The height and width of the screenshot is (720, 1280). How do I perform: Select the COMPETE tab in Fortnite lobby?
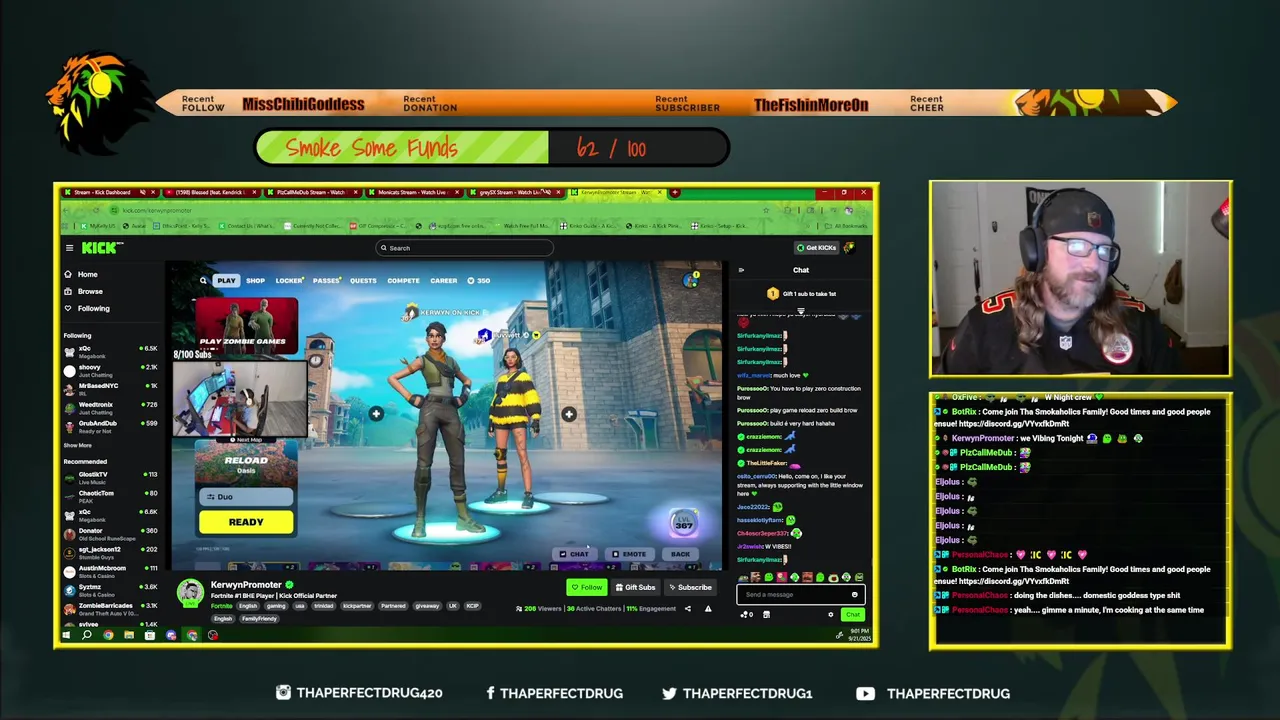[403, 281]
